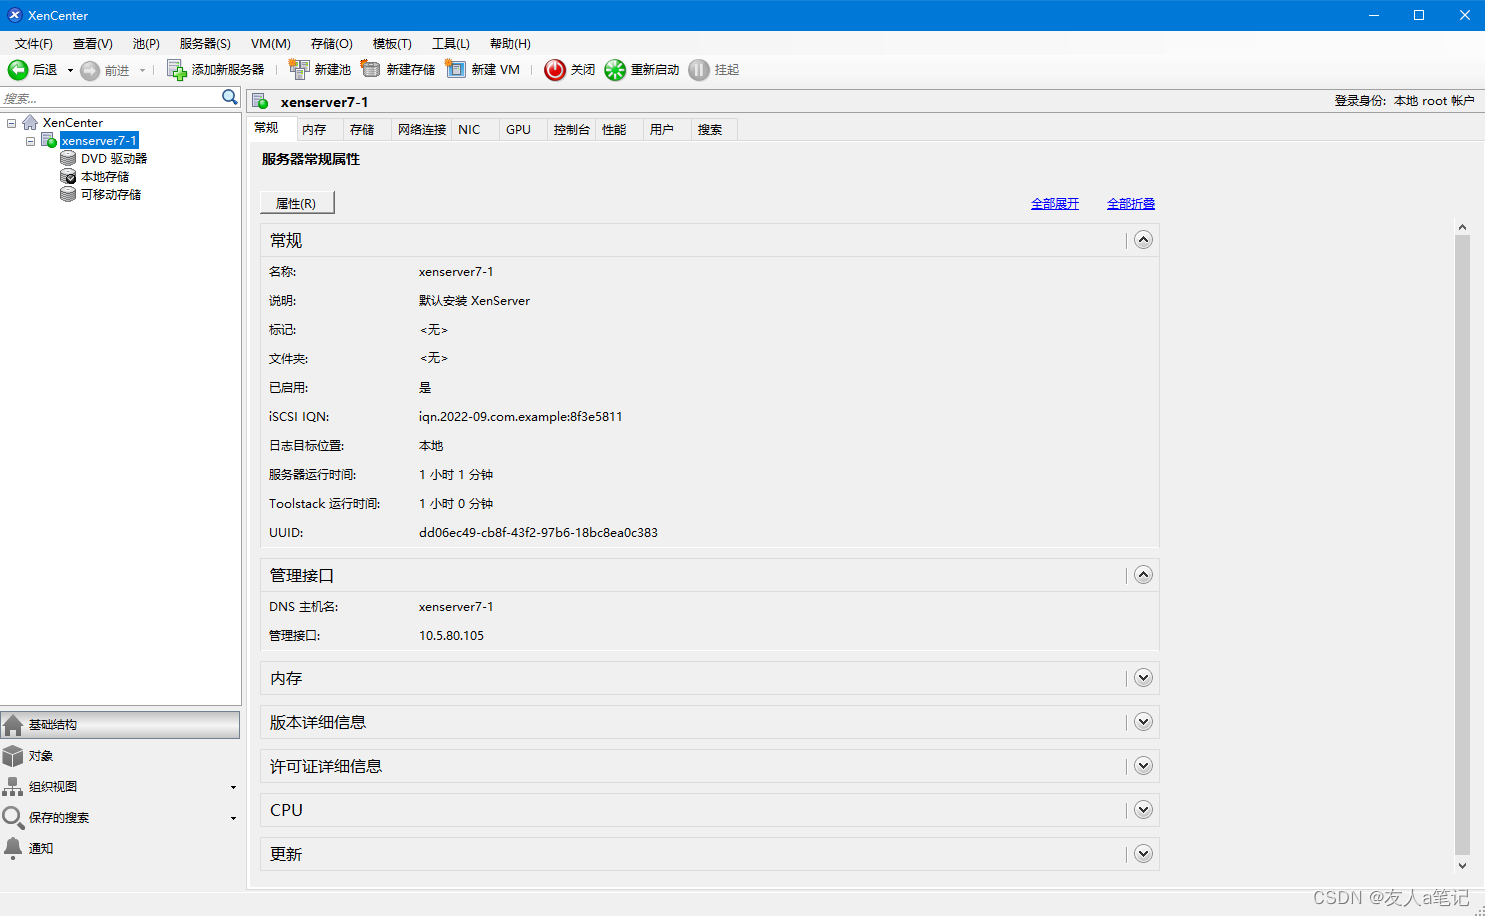Viewport: 1485px width, 916px height.
Task: Switch to the 控制台 tab
Action: pos(571,130)
